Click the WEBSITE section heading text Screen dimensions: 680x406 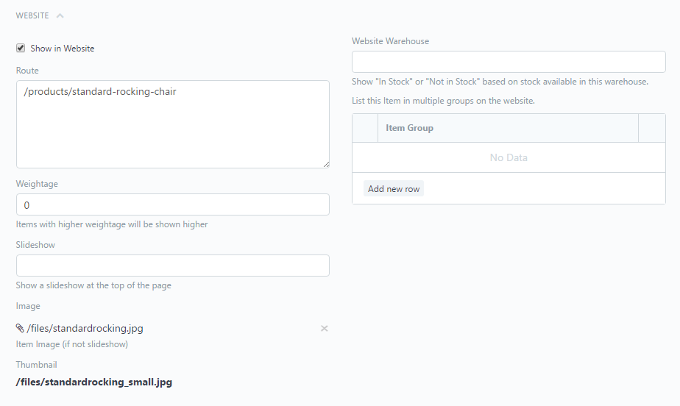[x=33, y=16]
